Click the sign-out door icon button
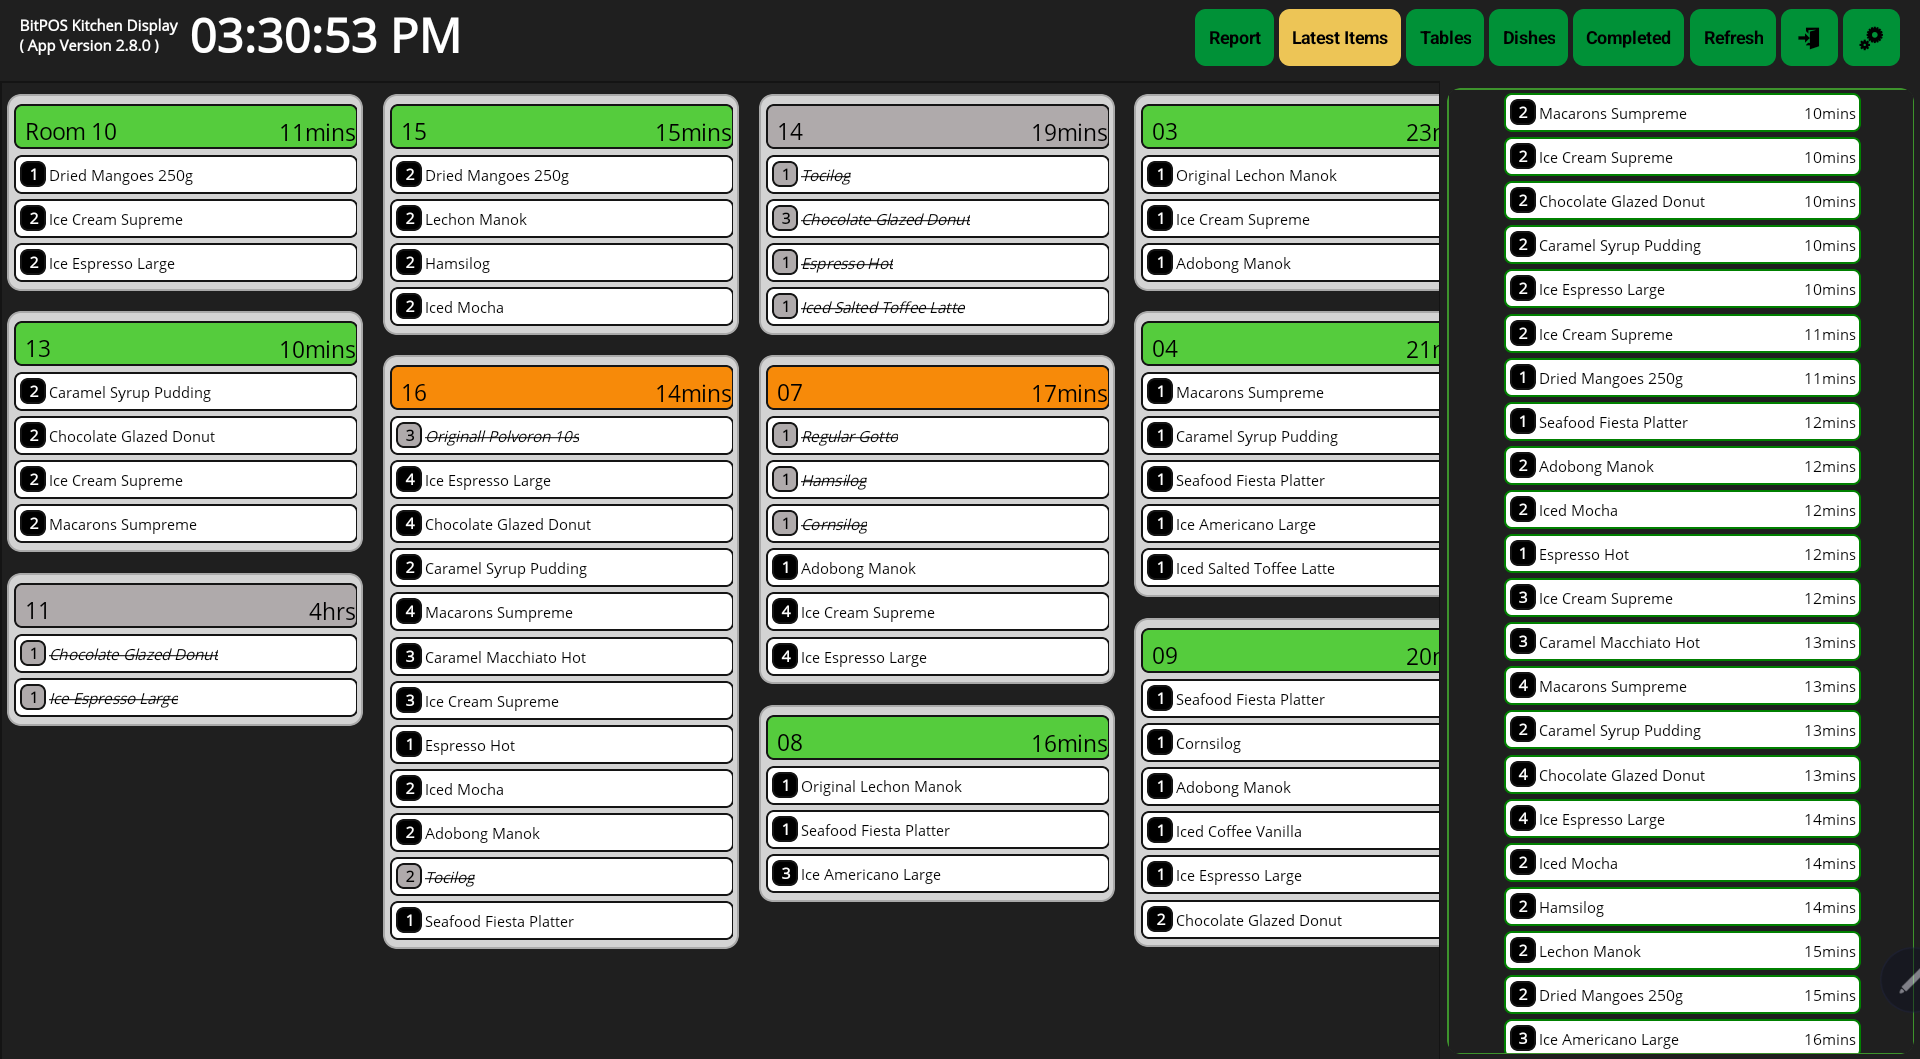 click(x=1808, y=38)
